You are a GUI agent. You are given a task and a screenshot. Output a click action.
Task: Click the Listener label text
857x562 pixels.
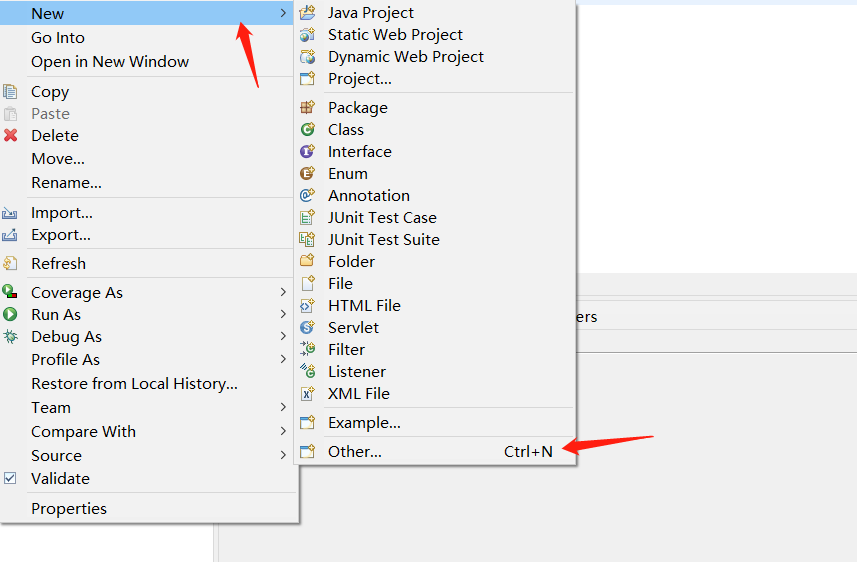coord(357,372)
